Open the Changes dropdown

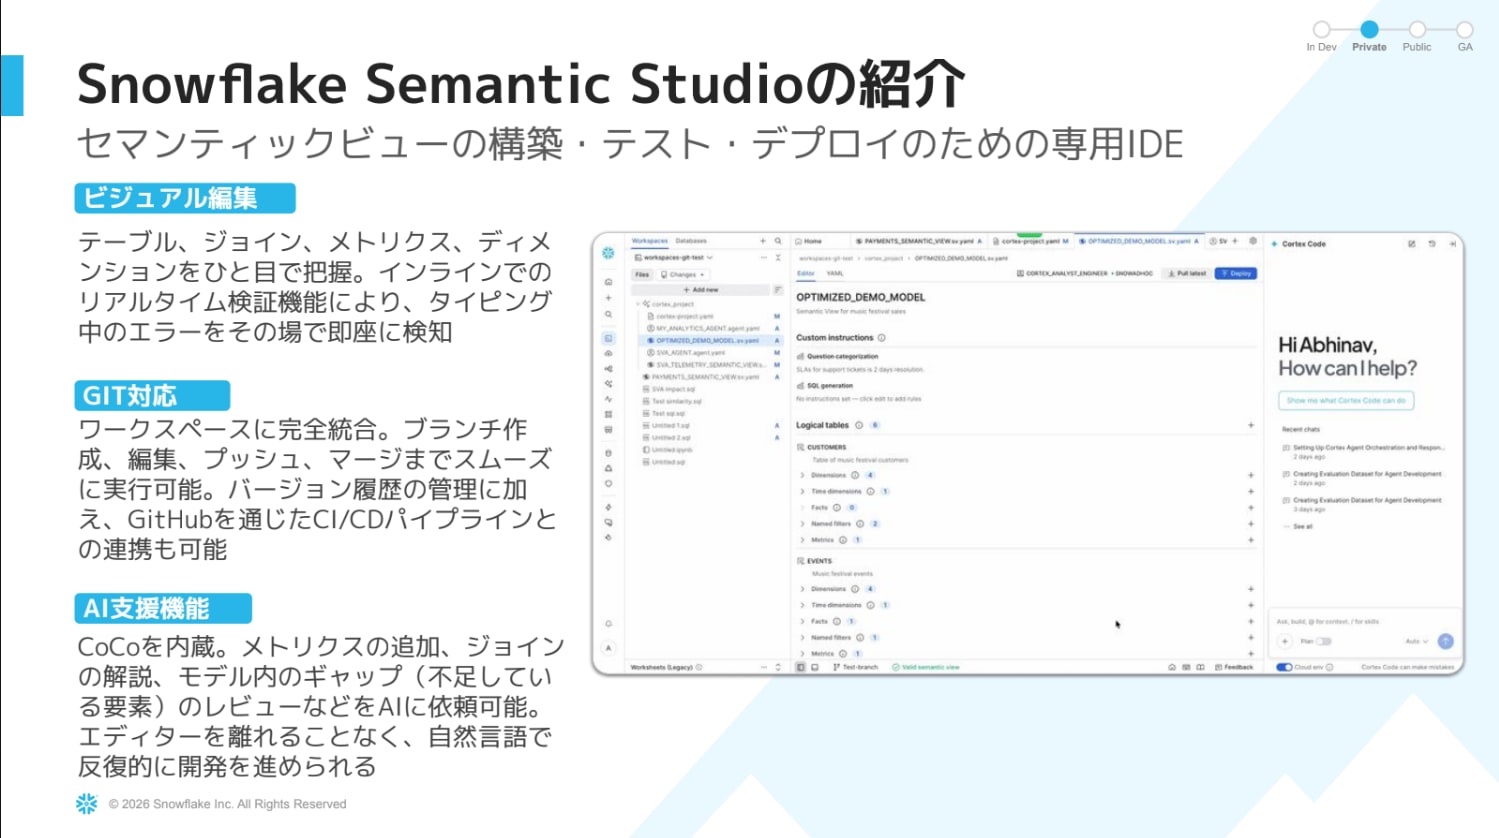pos(683,274)
